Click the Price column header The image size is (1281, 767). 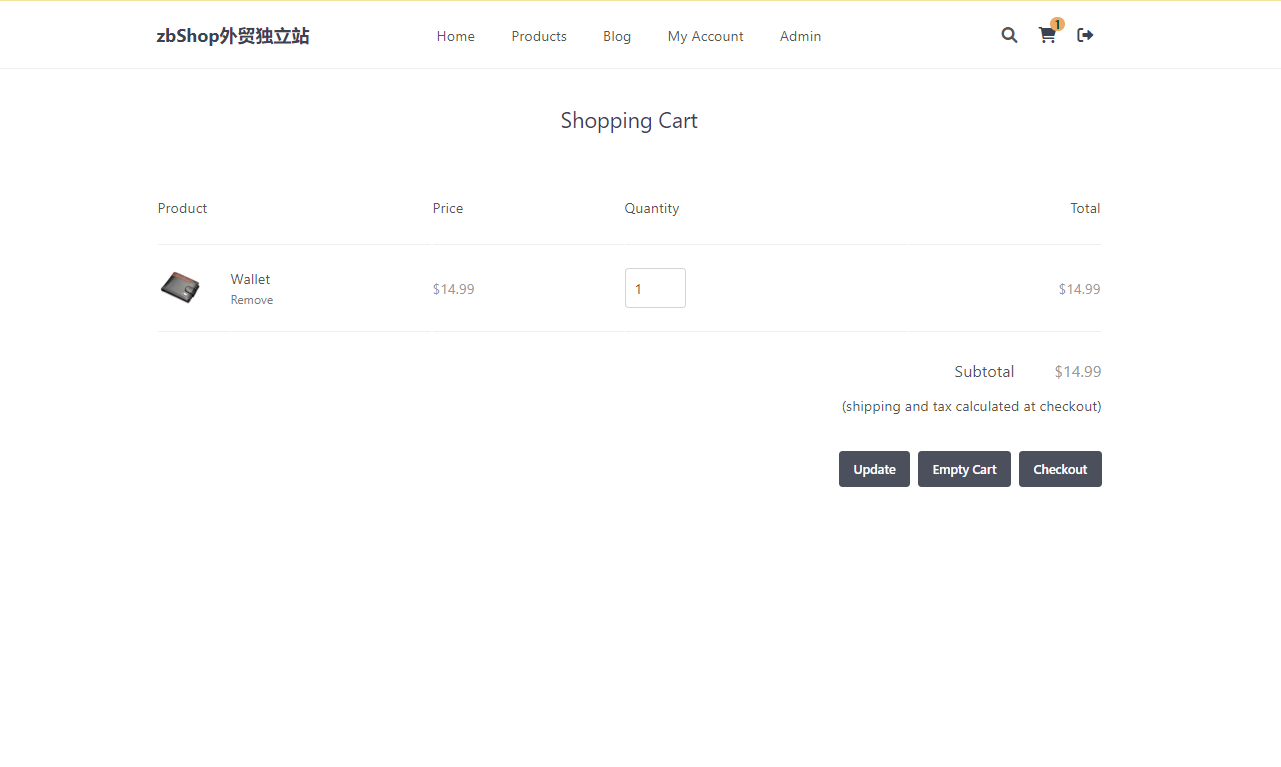point(448,208)
